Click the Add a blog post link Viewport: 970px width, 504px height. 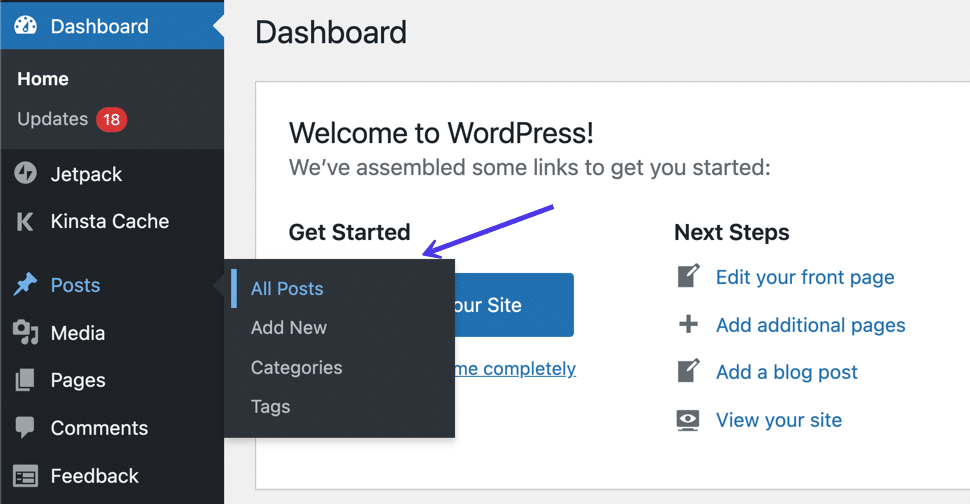coord(787,372)
